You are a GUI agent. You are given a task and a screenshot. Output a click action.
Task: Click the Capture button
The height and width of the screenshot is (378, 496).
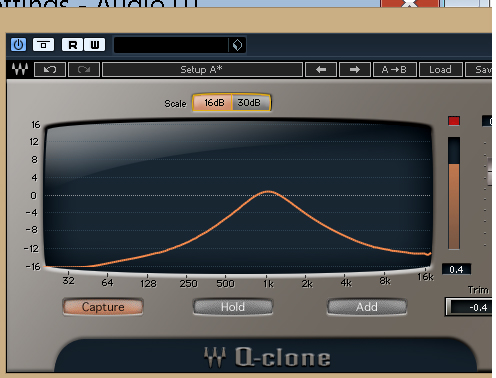pos(103,307)
